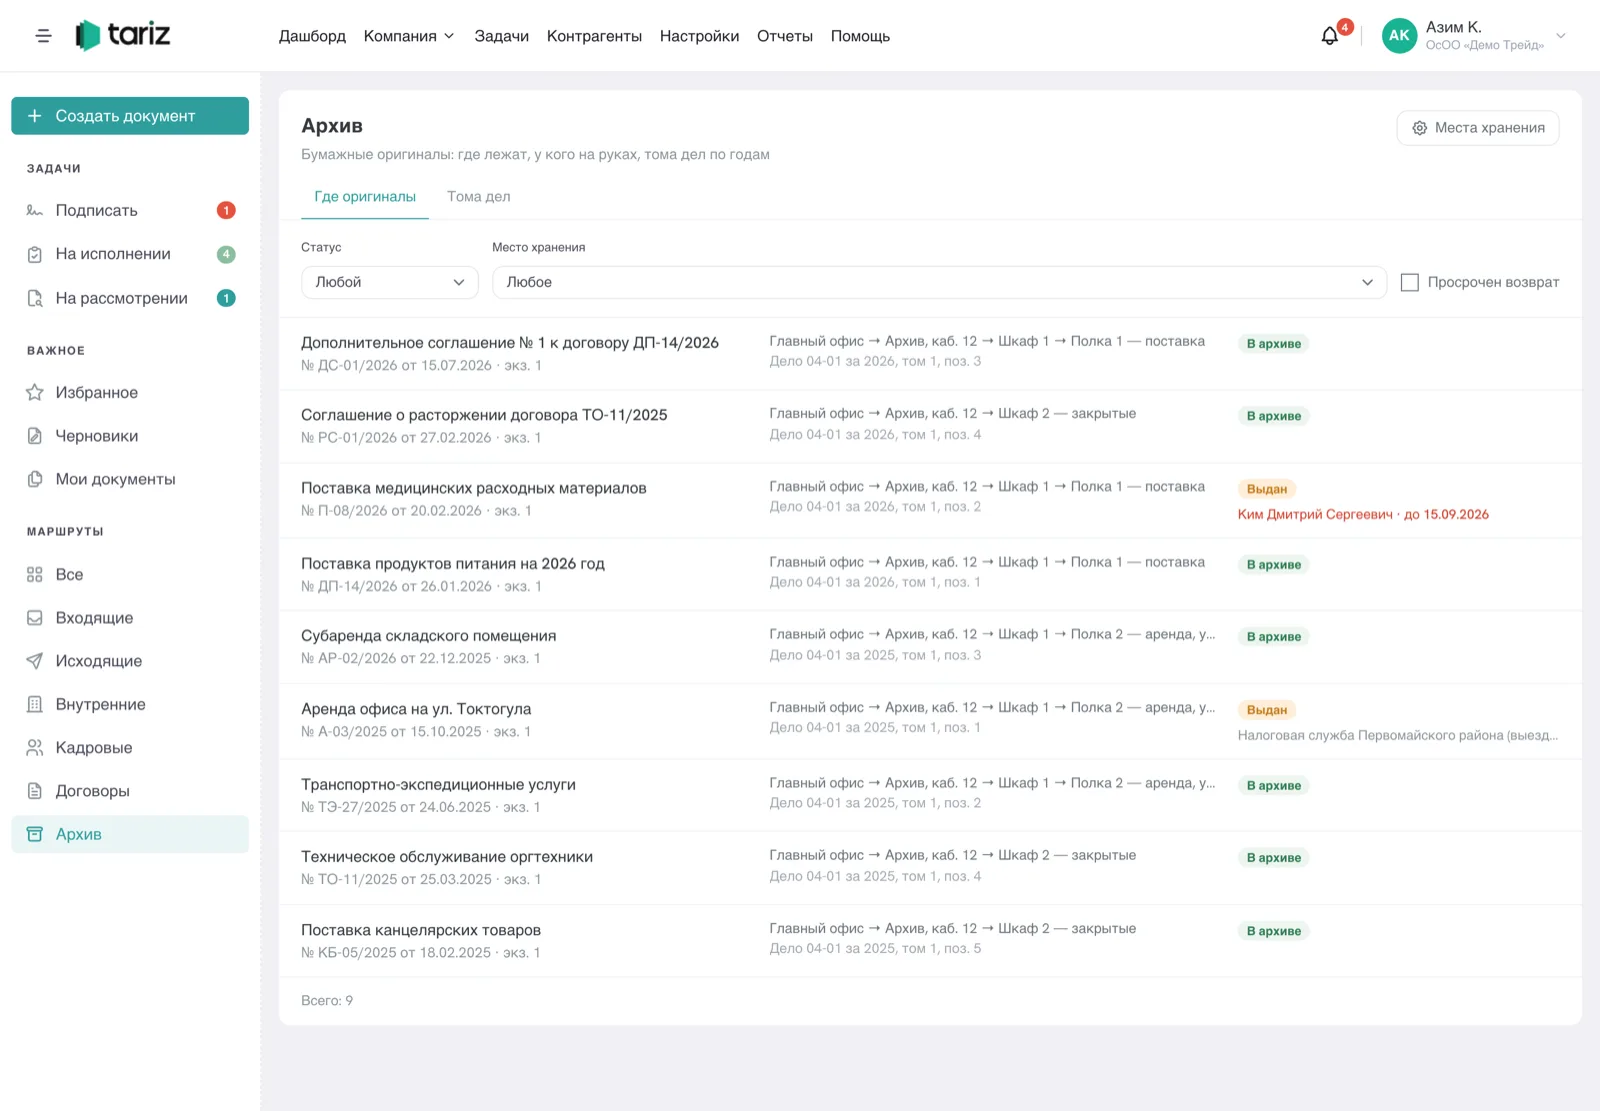Click the На исполнении clipboard icon
The width and height of the screenshot is (1600, 1111).
[x=35, y=254]
